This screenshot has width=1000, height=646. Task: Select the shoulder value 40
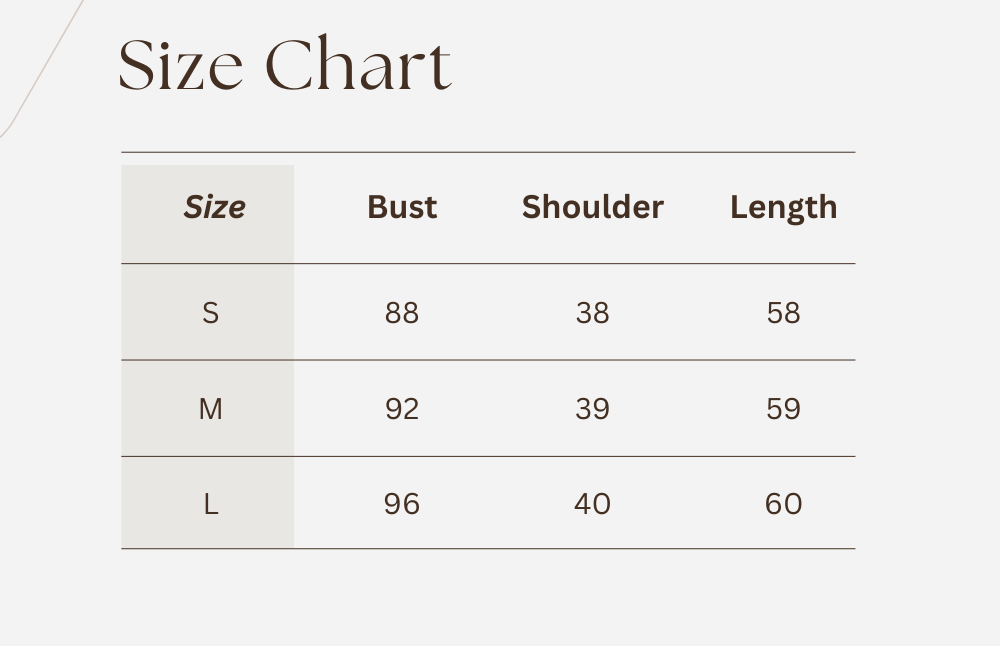tap(592, 504)
